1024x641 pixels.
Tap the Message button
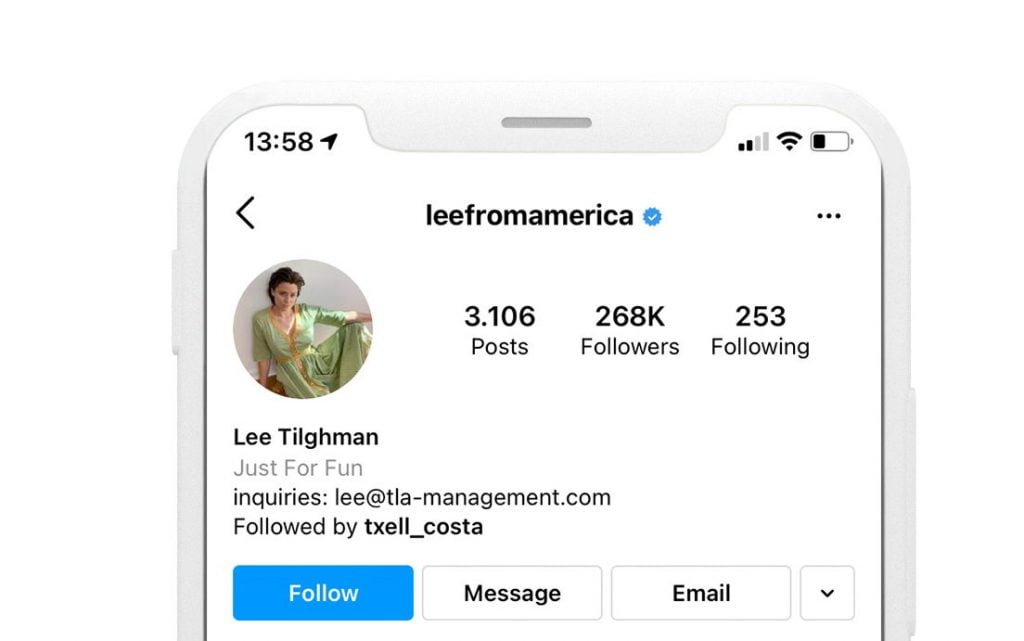tap(511, 592)
